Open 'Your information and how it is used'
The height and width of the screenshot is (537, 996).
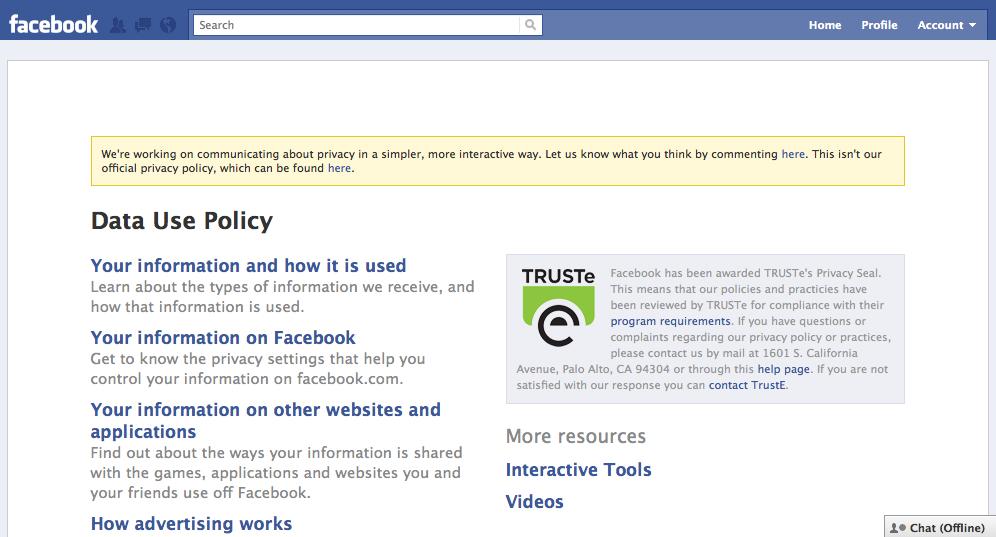248,265
